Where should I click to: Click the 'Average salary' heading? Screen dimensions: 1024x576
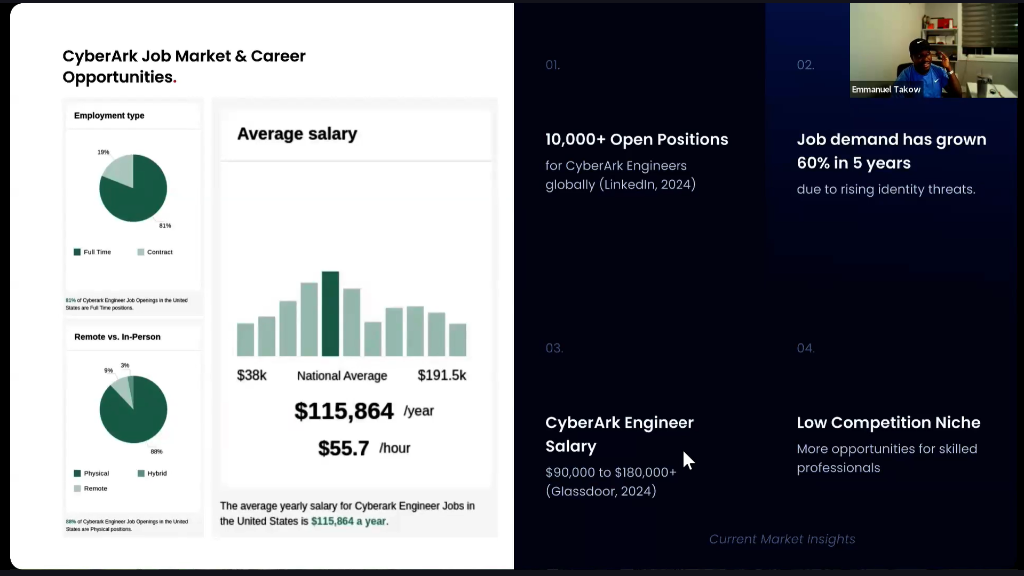[297, 134]
